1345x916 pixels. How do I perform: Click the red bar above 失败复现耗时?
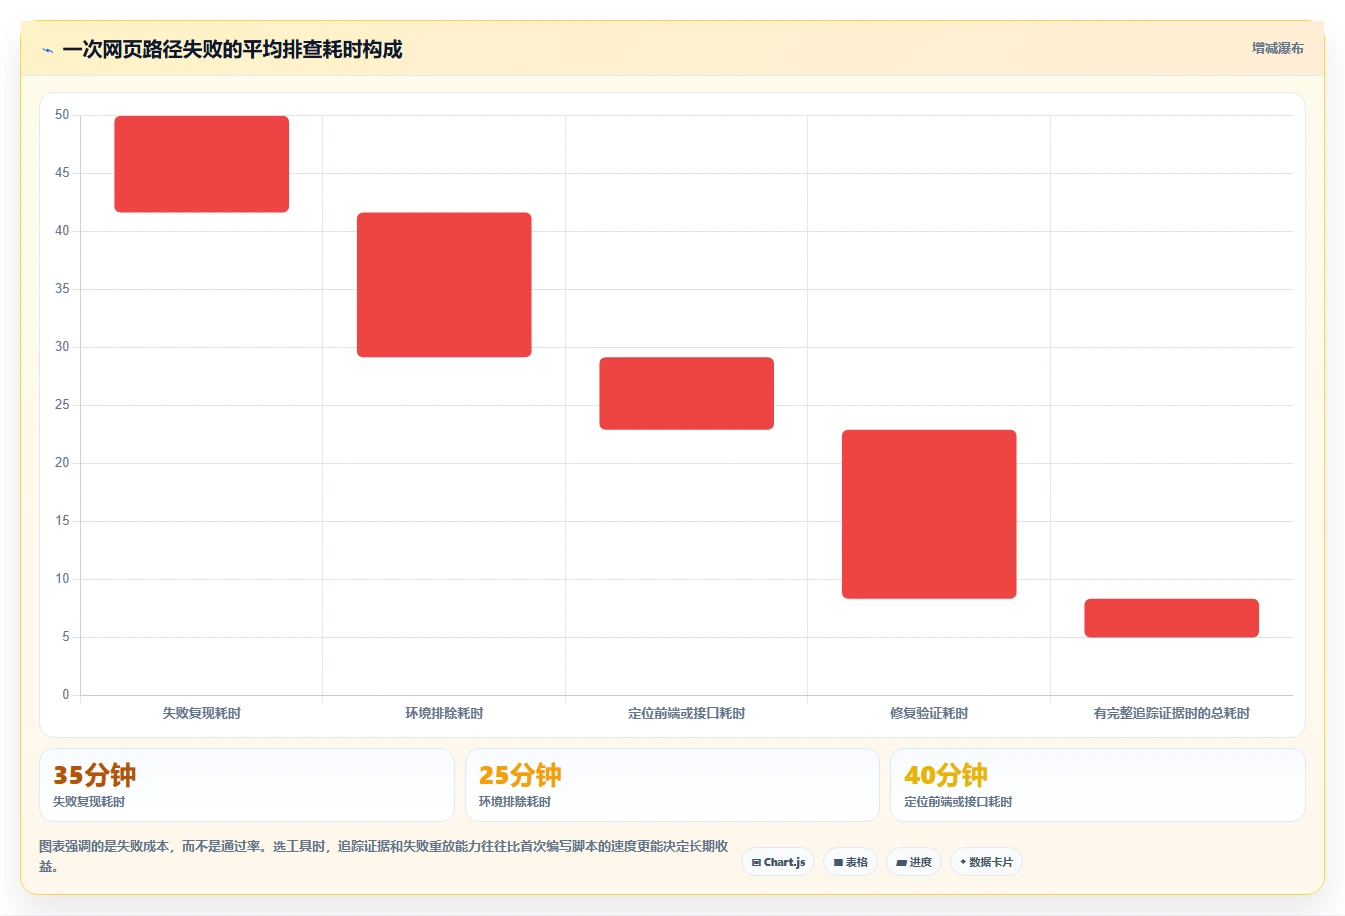(x=202, y=164)
